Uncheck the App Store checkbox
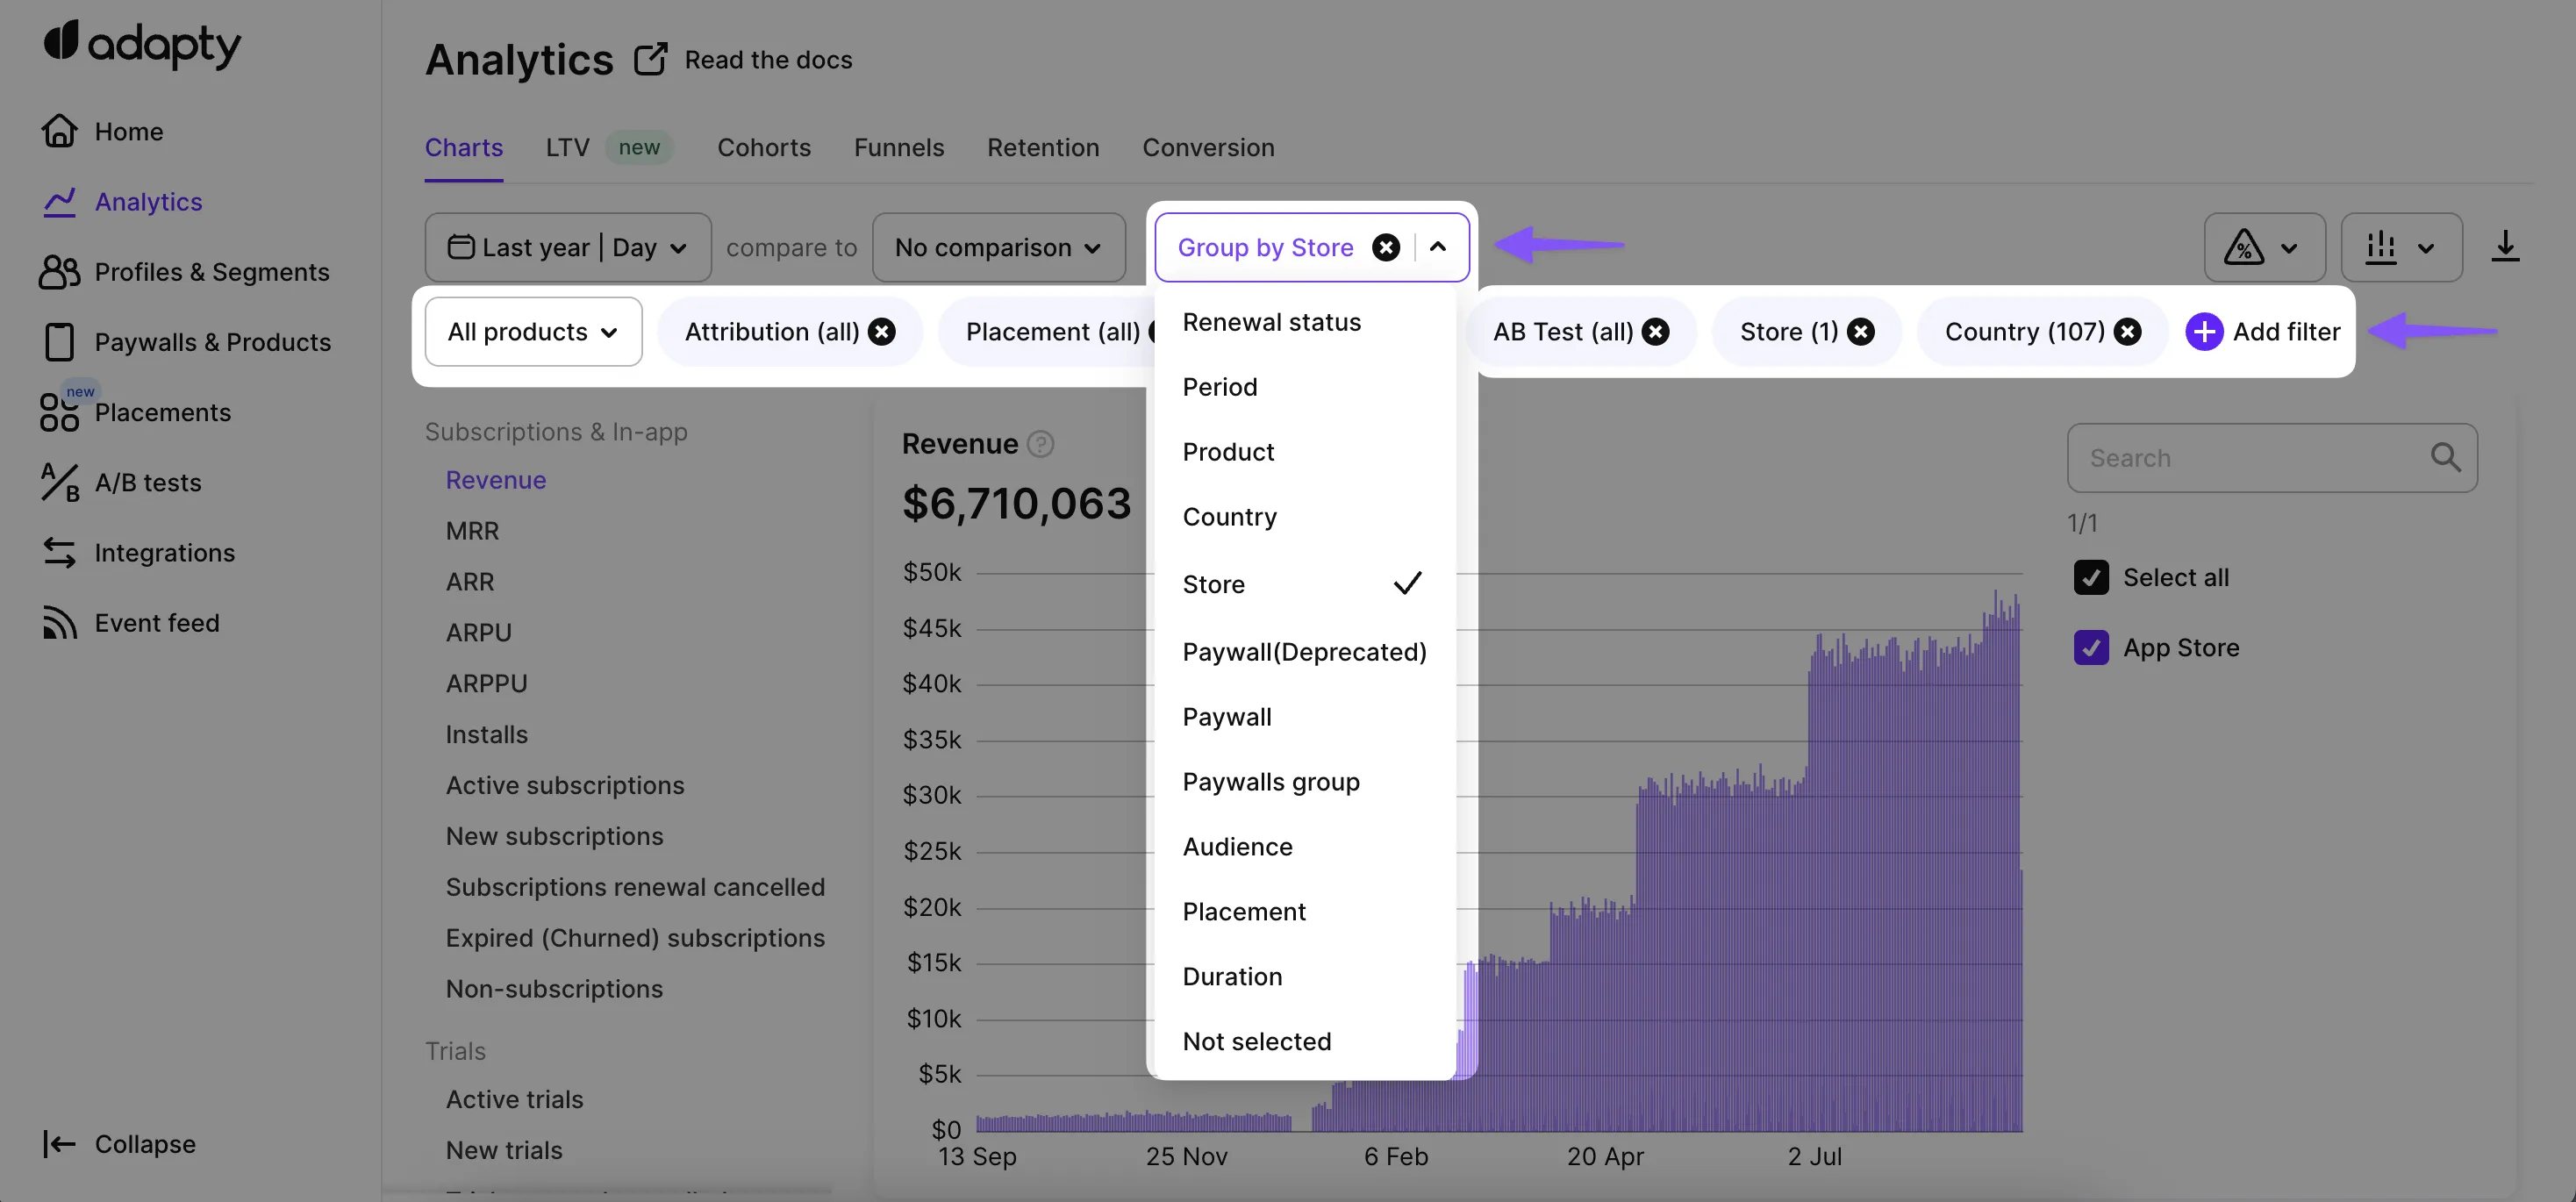Screen dimensions: 2576x1202 coord(2091,648)
